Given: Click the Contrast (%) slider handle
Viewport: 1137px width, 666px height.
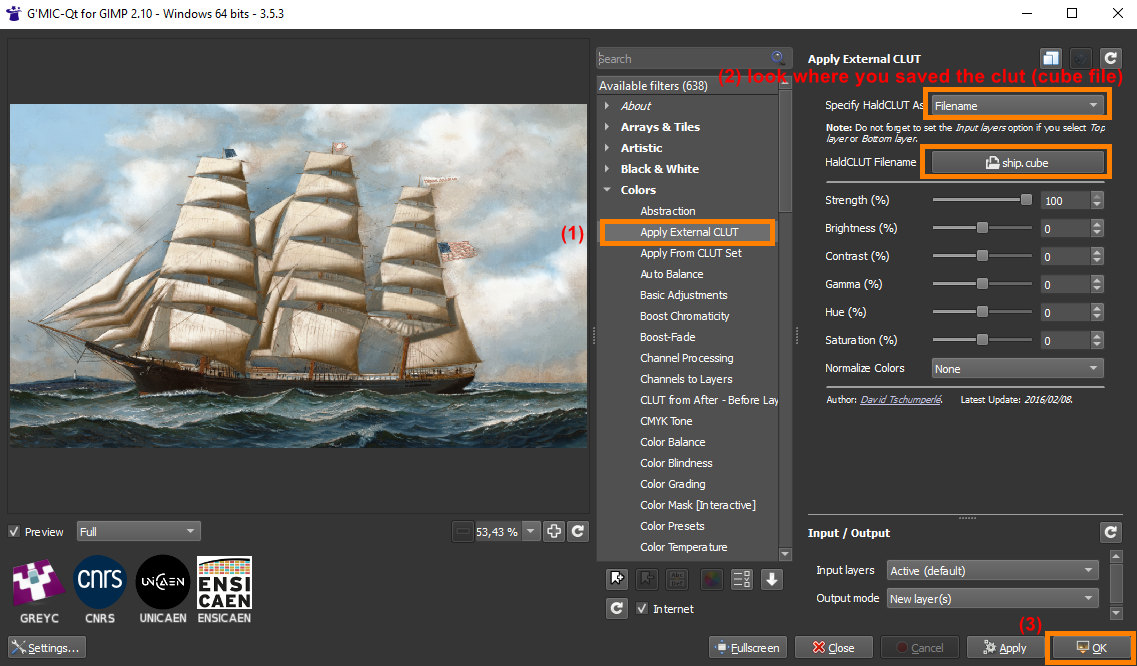Looking at the screenshot, I should click(982, 256).
